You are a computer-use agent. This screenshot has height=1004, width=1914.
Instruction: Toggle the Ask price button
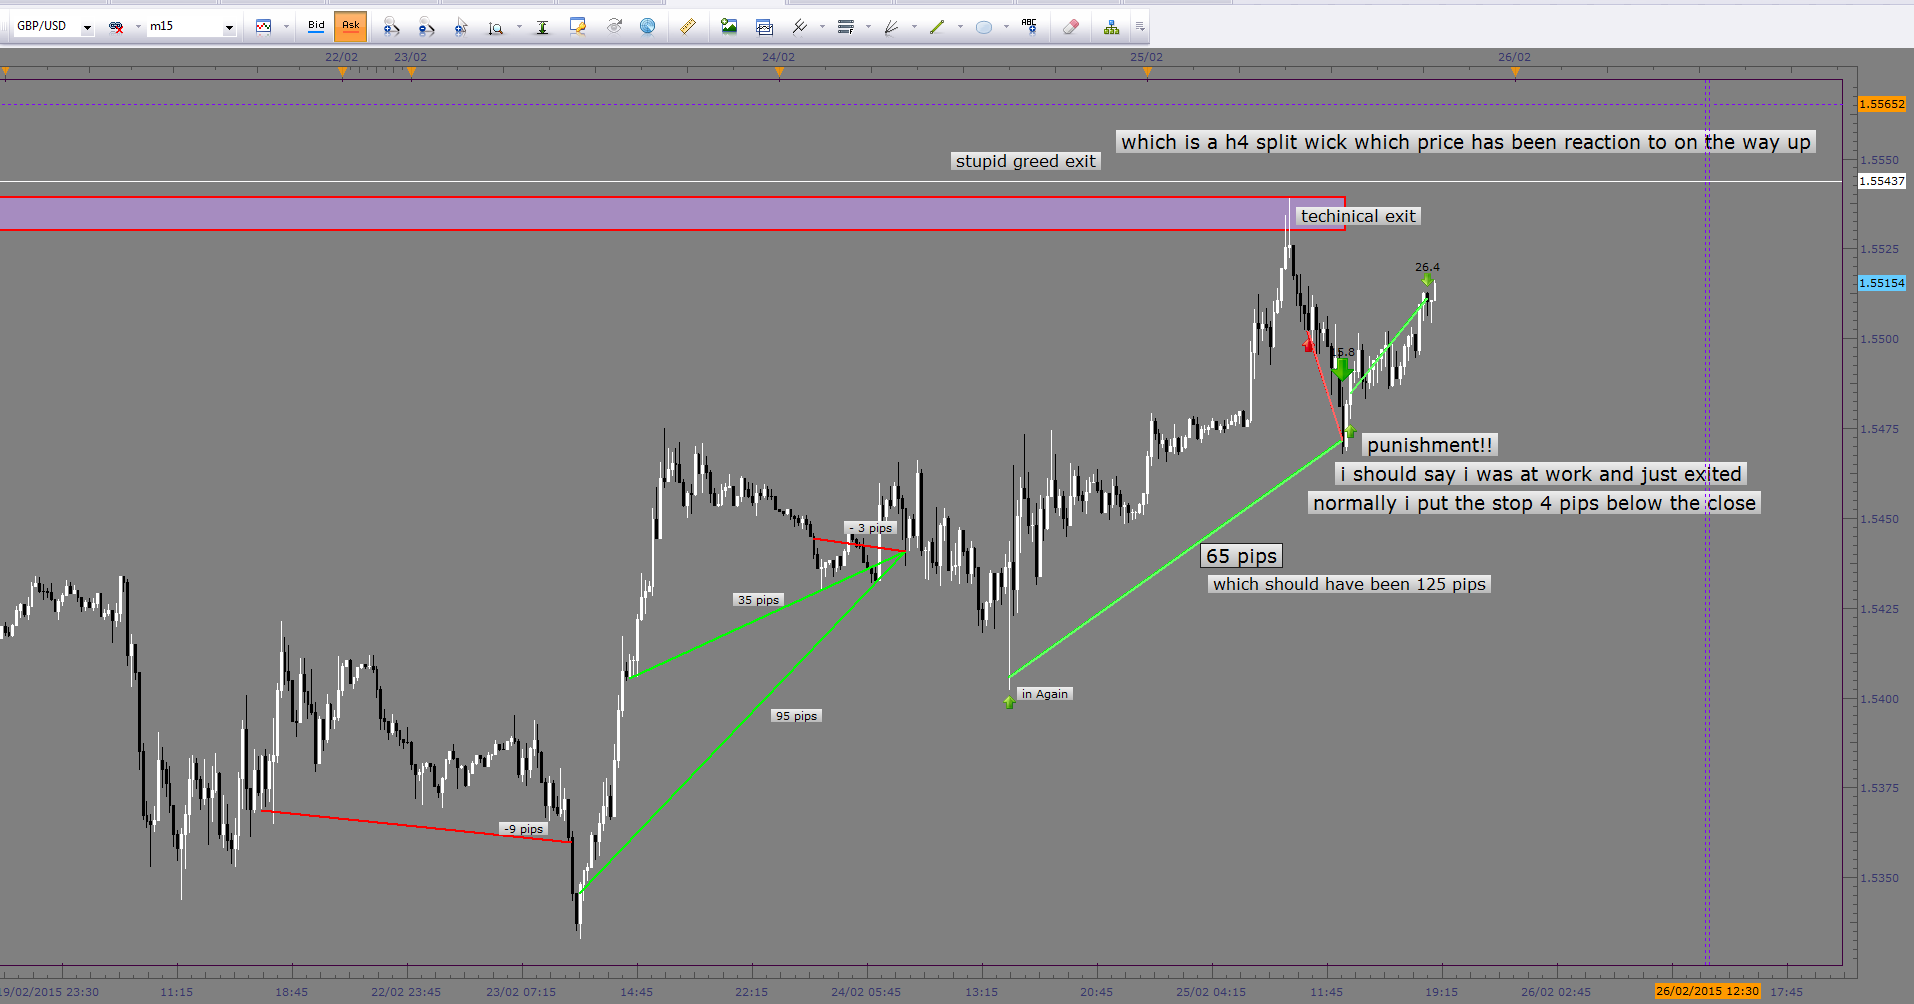click(350, 26)
